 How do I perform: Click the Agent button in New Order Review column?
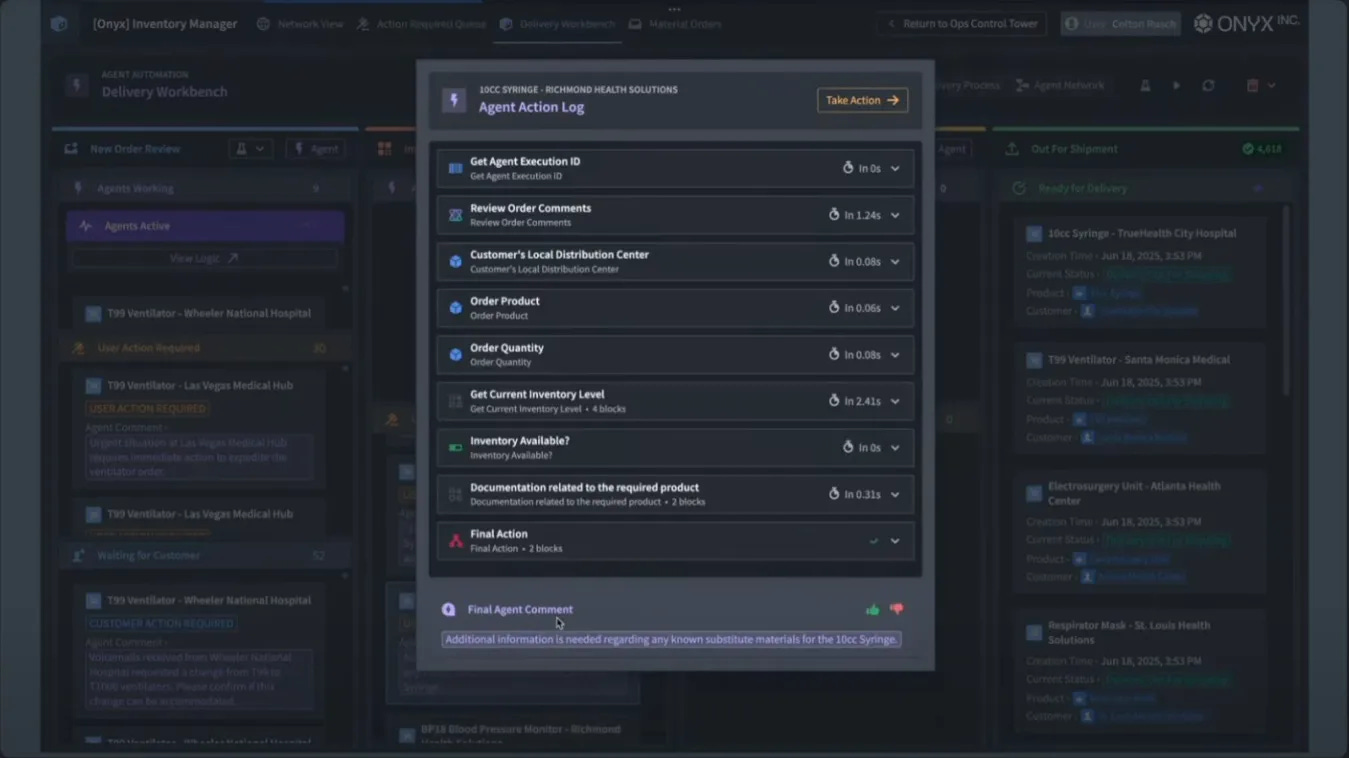pyautogui.click(x=316, y=149)
